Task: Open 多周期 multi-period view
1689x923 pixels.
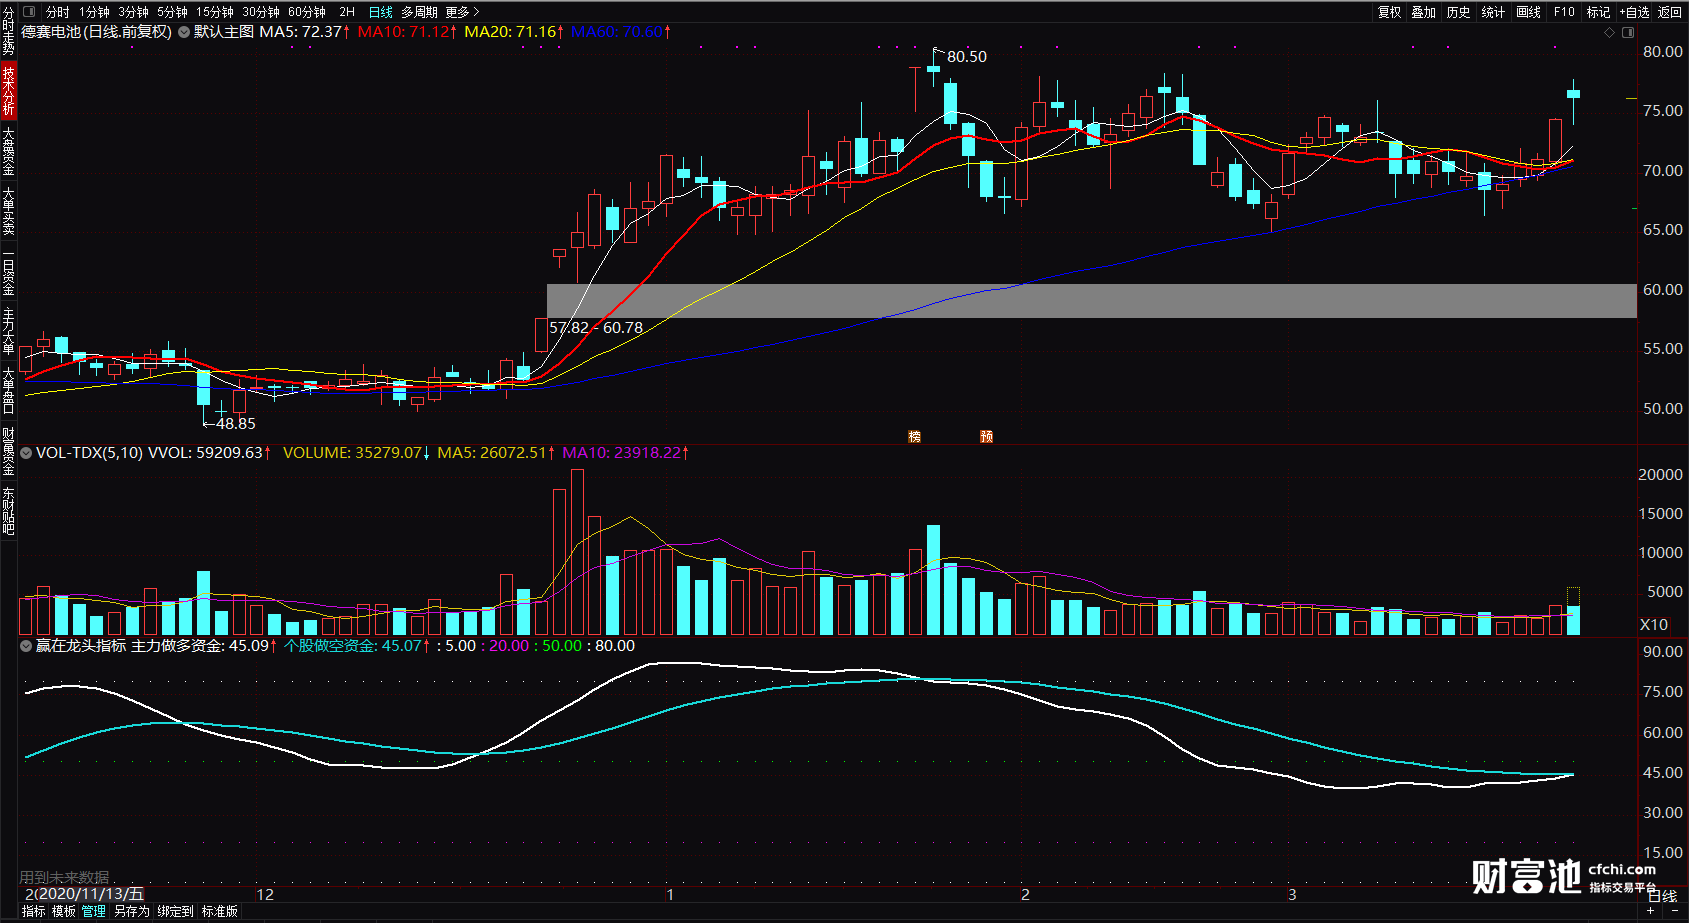Action: [x=419, y=12]
